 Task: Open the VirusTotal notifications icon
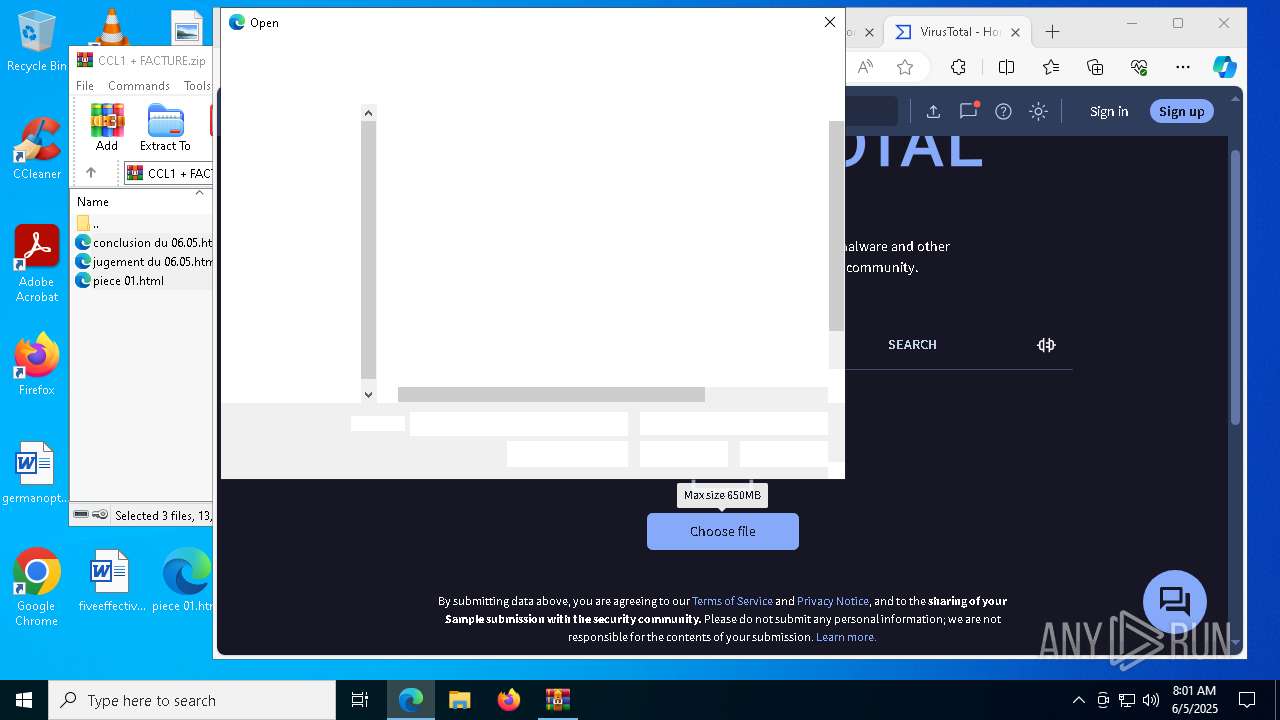[968, 111]
